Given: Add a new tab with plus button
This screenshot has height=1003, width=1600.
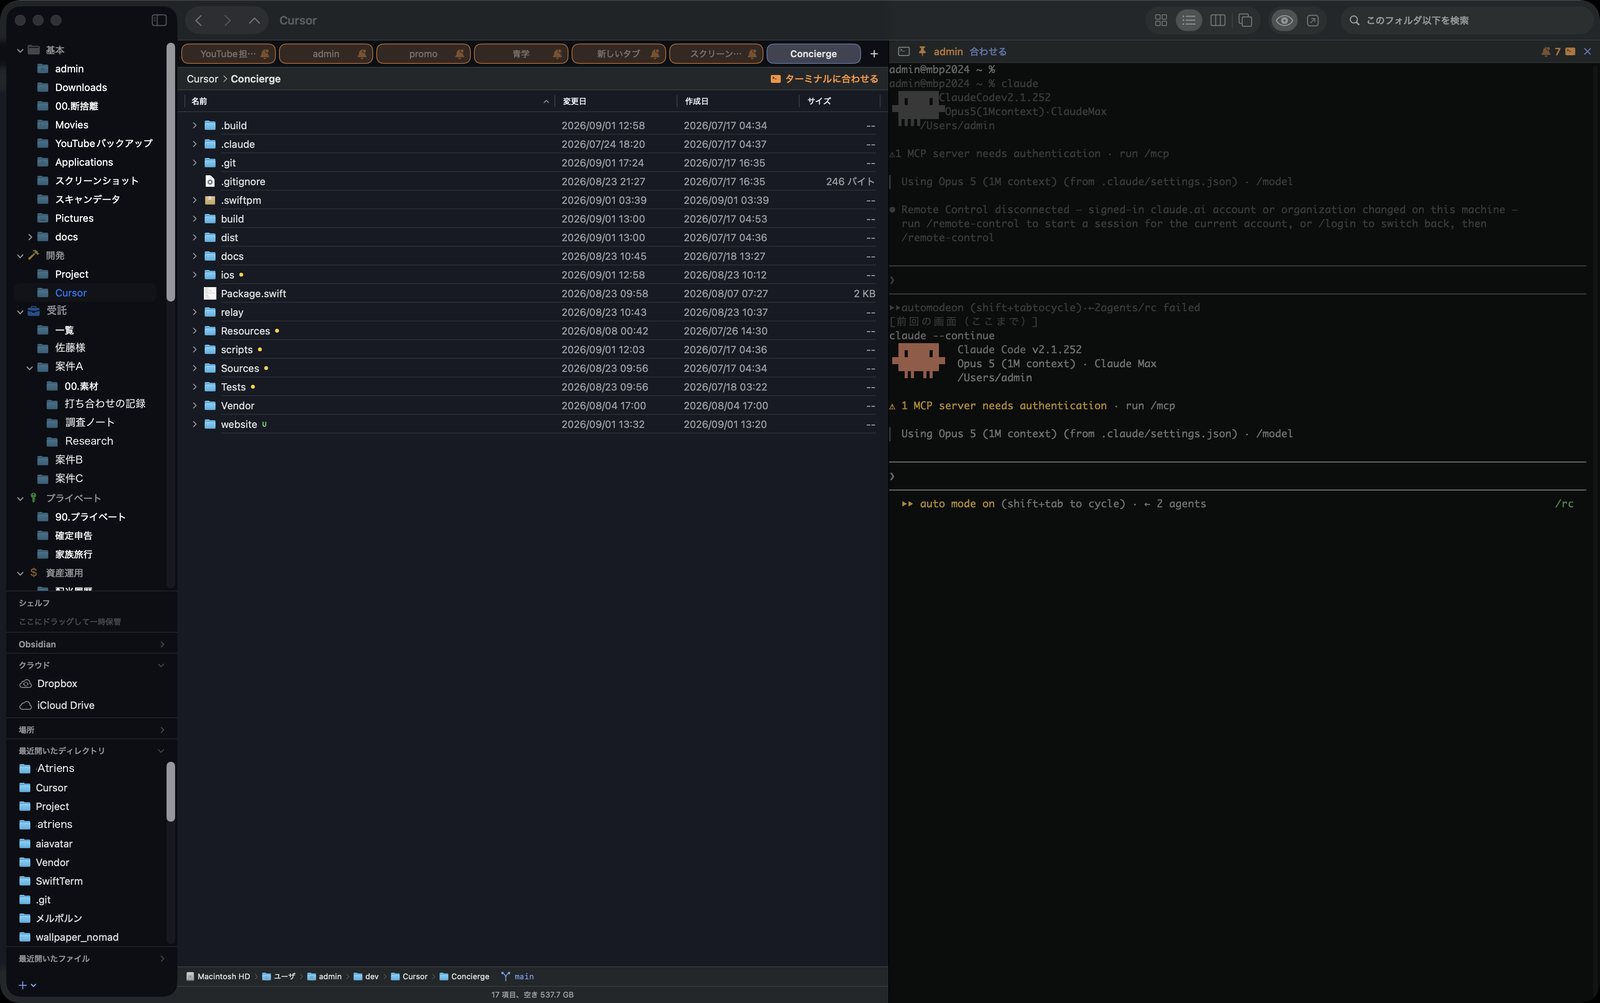Looking at the screenshot, I should tap(874, 54).
